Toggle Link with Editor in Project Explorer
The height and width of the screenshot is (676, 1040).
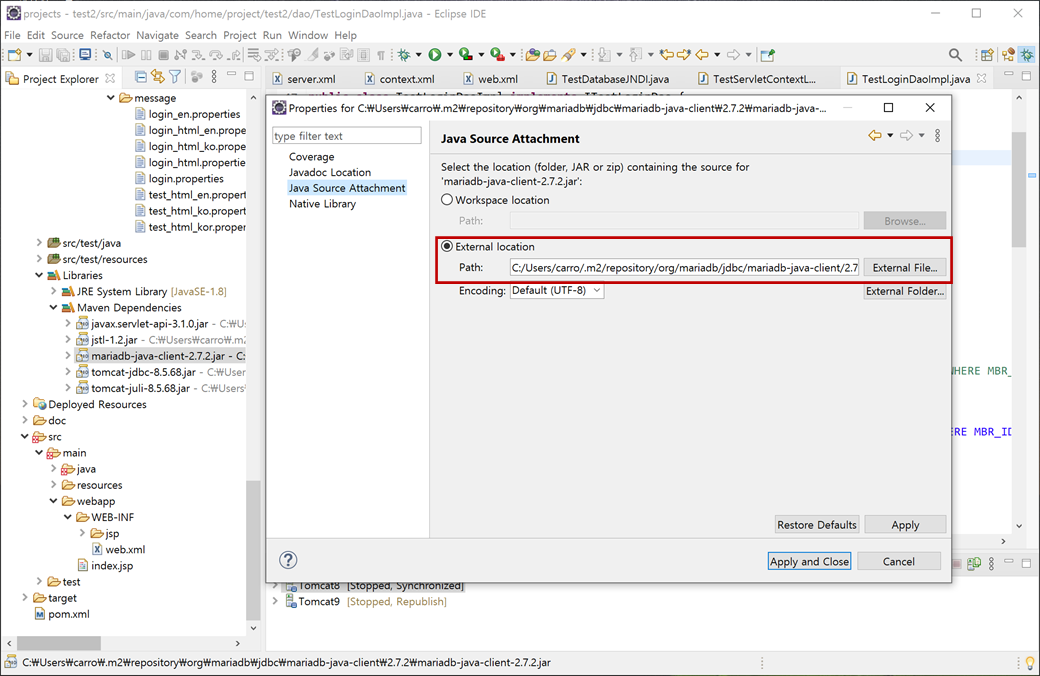coord(158,77)
